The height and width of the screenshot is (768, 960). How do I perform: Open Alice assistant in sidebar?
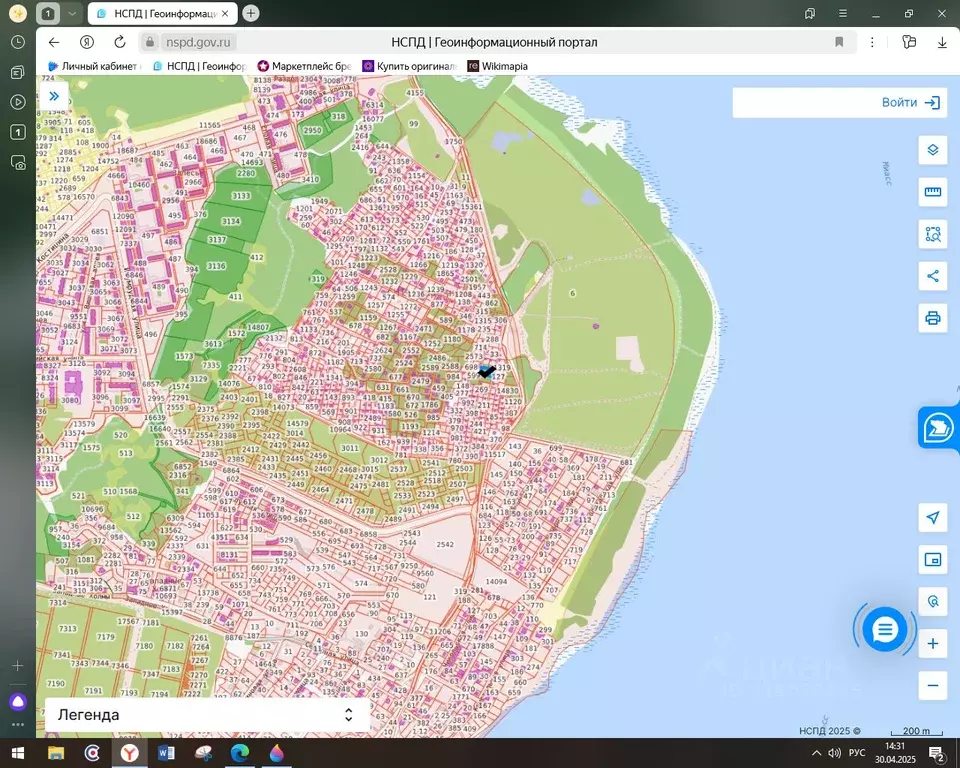click(18, 702)
